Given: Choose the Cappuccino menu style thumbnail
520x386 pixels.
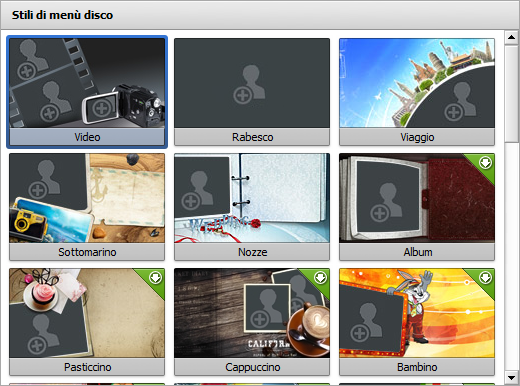Looking at the screenshot, I should click(252, 313).
